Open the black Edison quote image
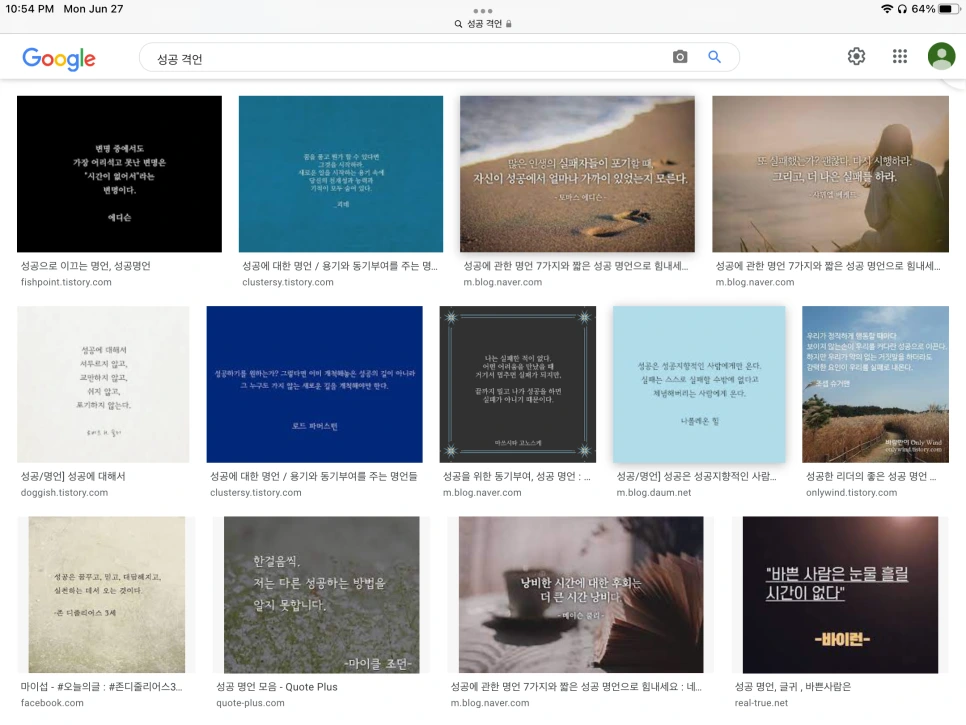This screenshot has width=966, height=725. click(119, 174)
